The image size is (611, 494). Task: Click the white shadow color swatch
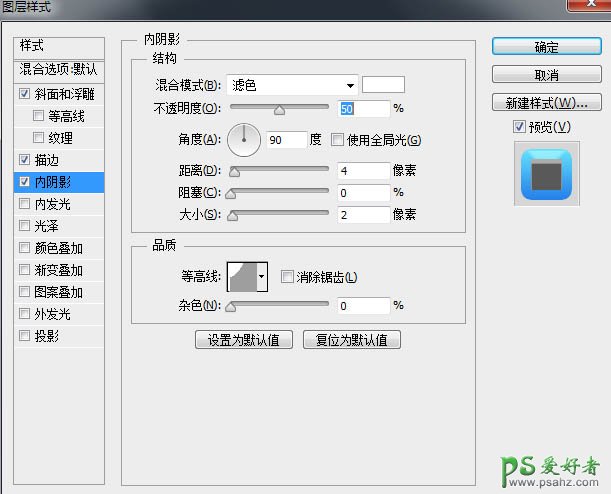click(x=382, y=86)
